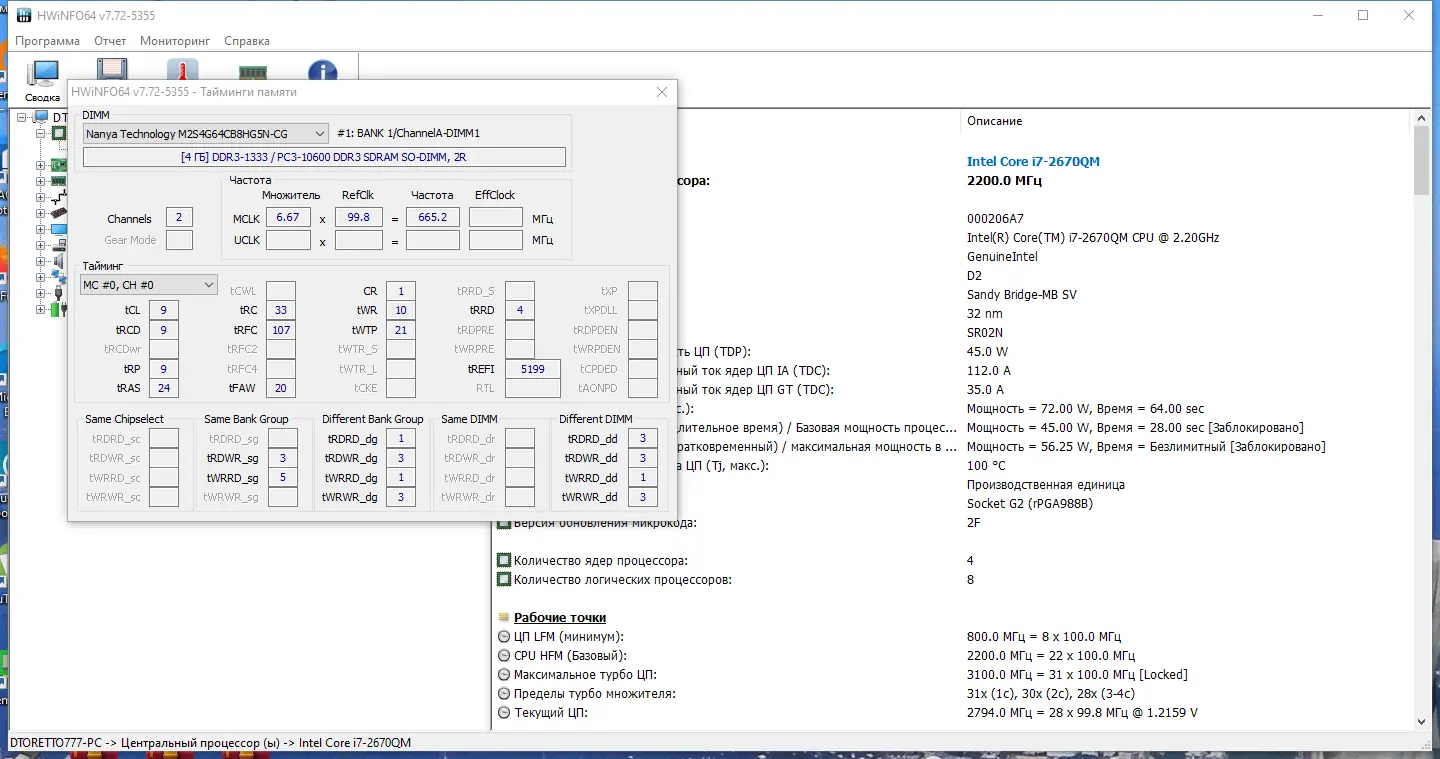Collapse the CPU tree node

click(41, 133)
